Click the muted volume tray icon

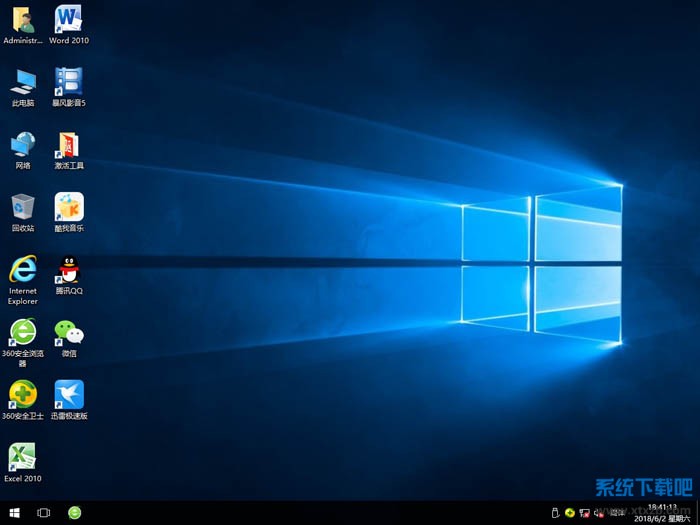point(599,512)
